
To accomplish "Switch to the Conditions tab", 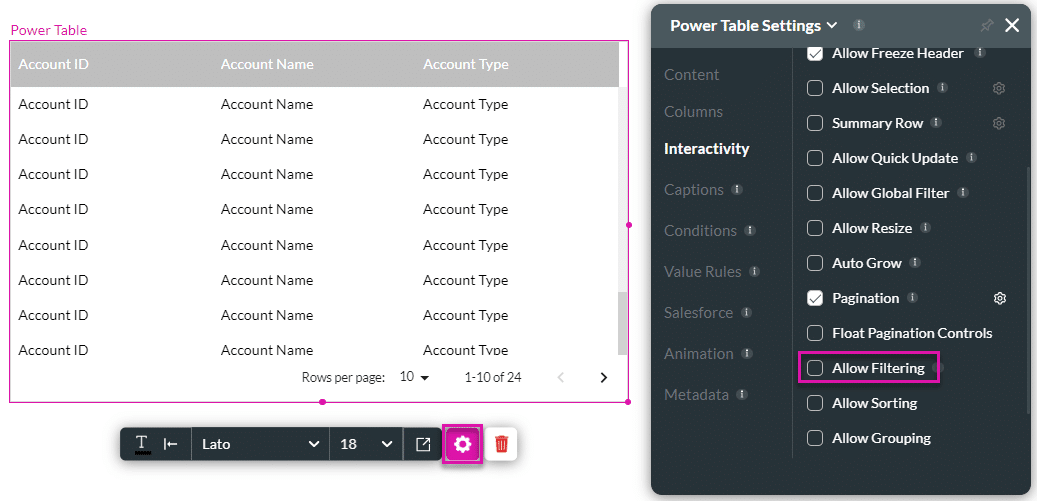I will coord(700,231).
